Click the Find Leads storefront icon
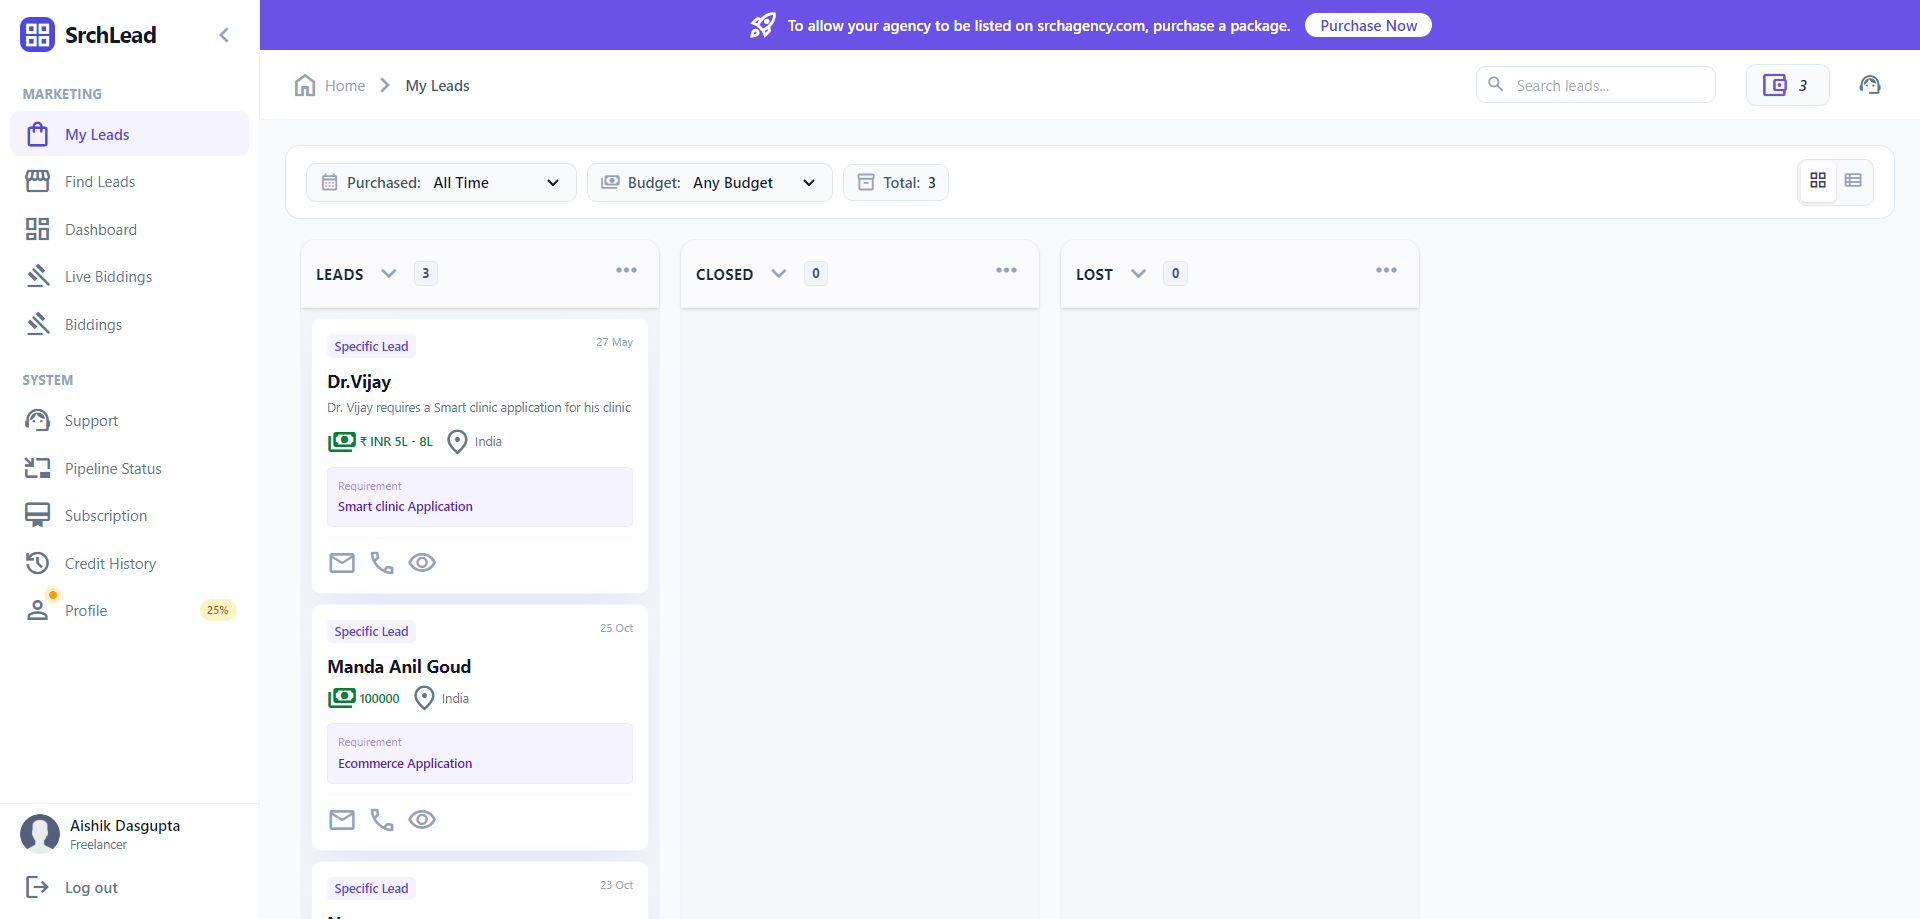Image resolution: width=1920 pixels, height=919 pixels. tap(38, 181)
